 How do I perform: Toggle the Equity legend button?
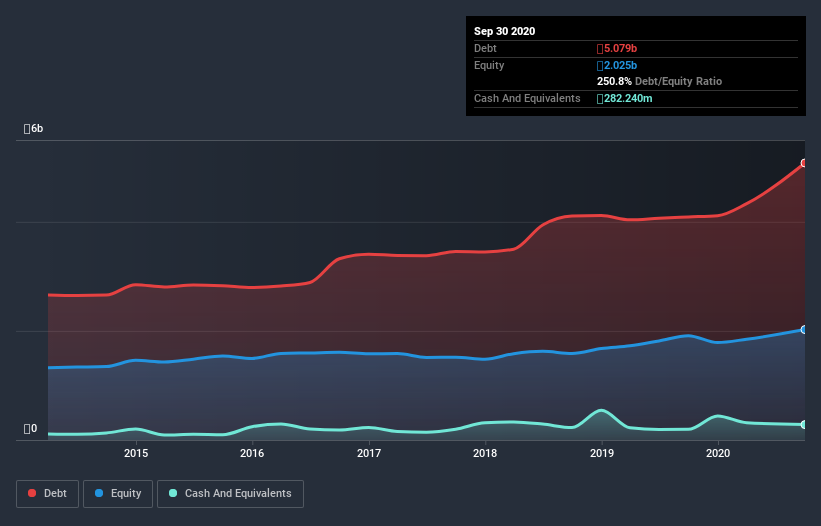[118, 494]
